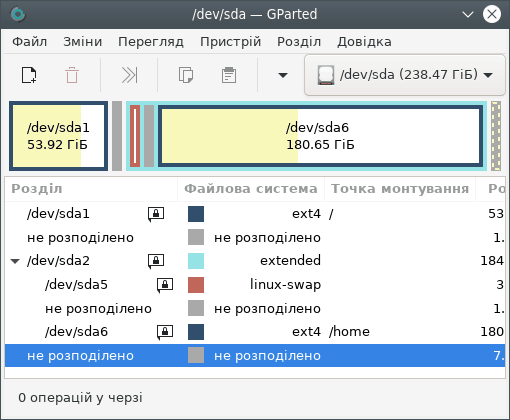Open the toolbar overflow dropdown arrow
510x420 pixels.
(283, 75)
